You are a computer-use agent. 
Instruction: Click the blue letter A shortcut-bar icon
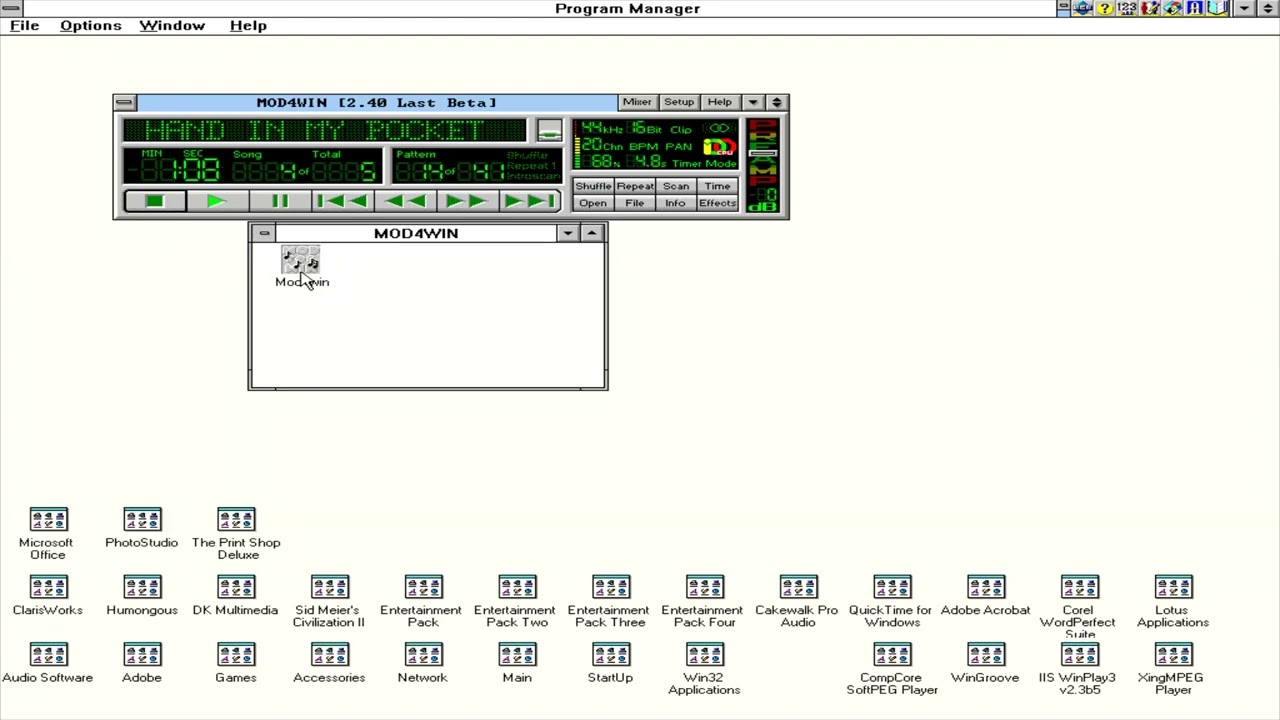(x=1194, y=8)
